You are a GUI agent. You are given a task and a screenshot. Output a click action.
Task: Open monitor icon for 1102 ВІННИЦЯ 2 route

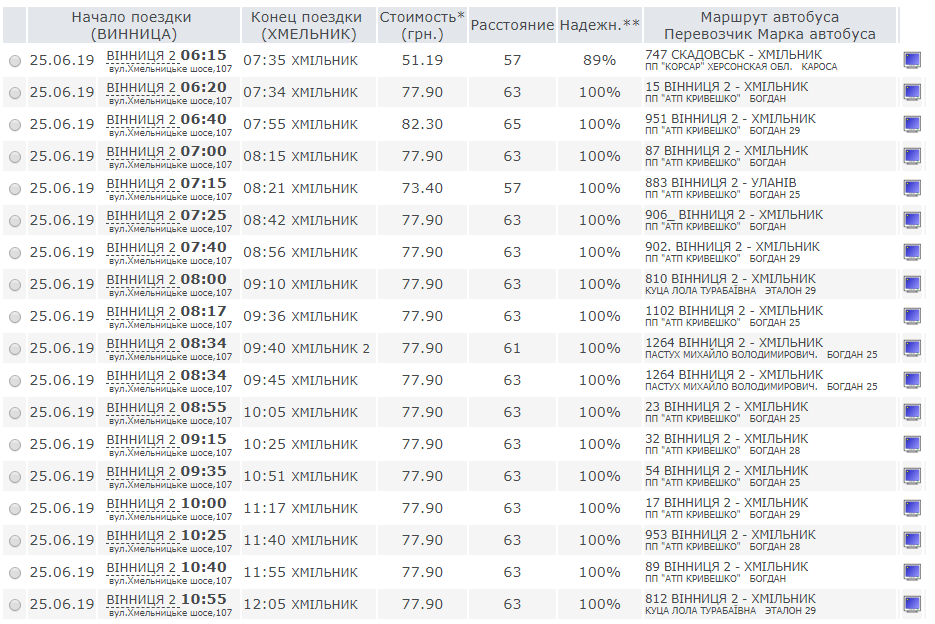[x=912, y=316]
